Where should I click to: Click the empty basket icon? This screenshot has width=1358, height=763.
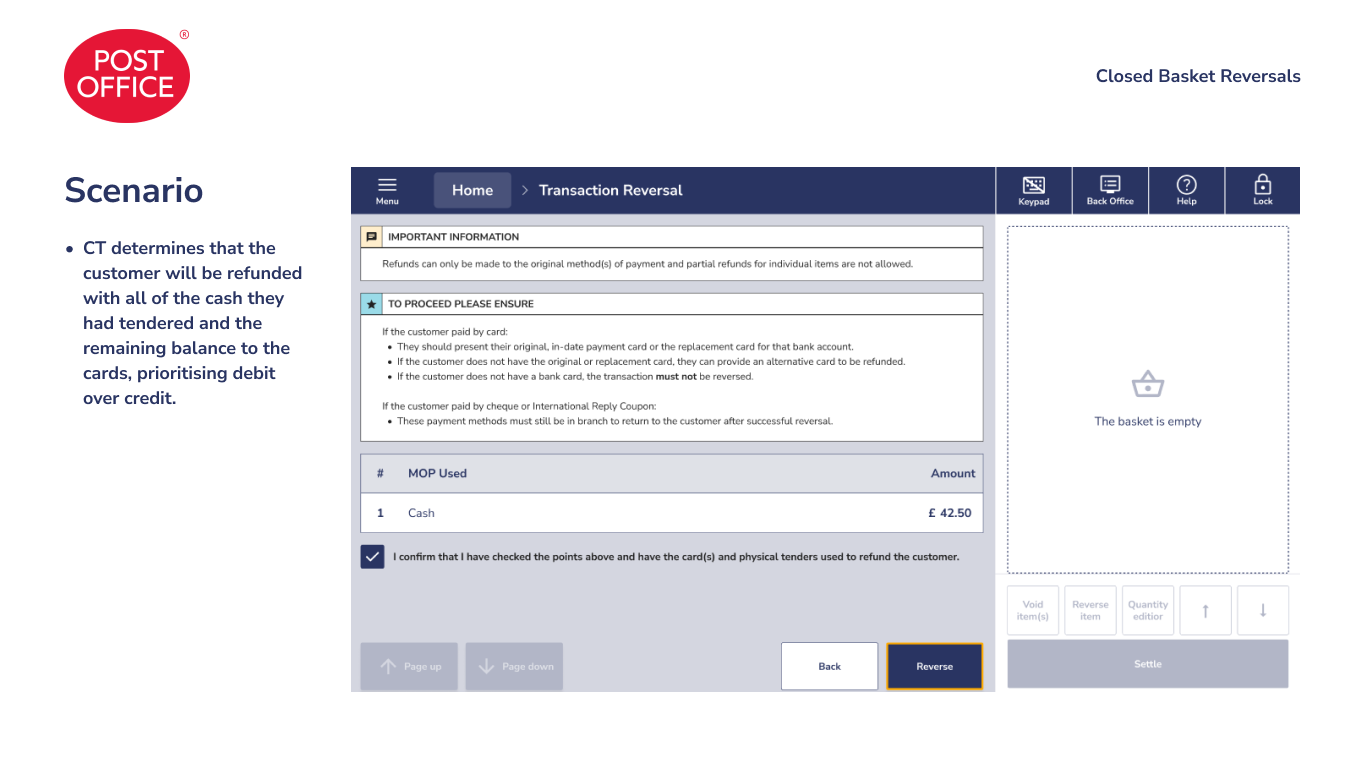point(1148,384)
